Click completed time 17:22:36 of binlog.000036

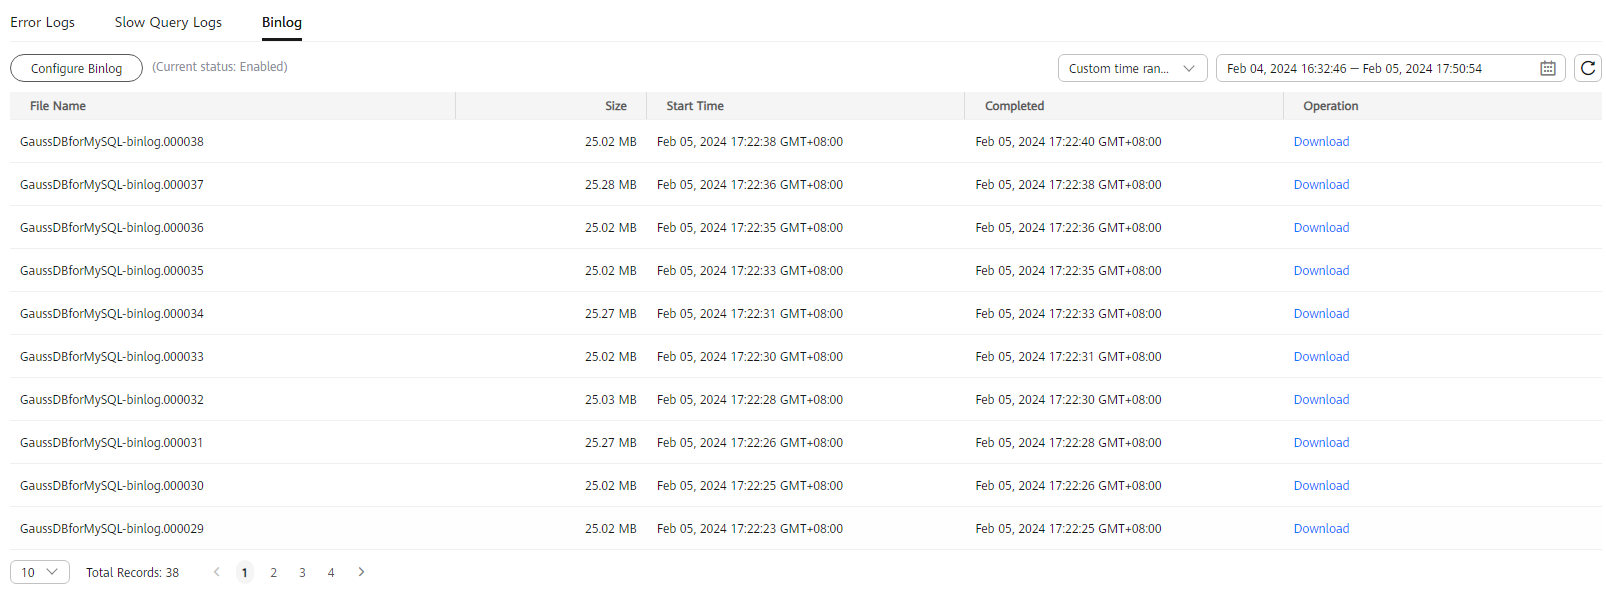click(x=1068, y=228)
